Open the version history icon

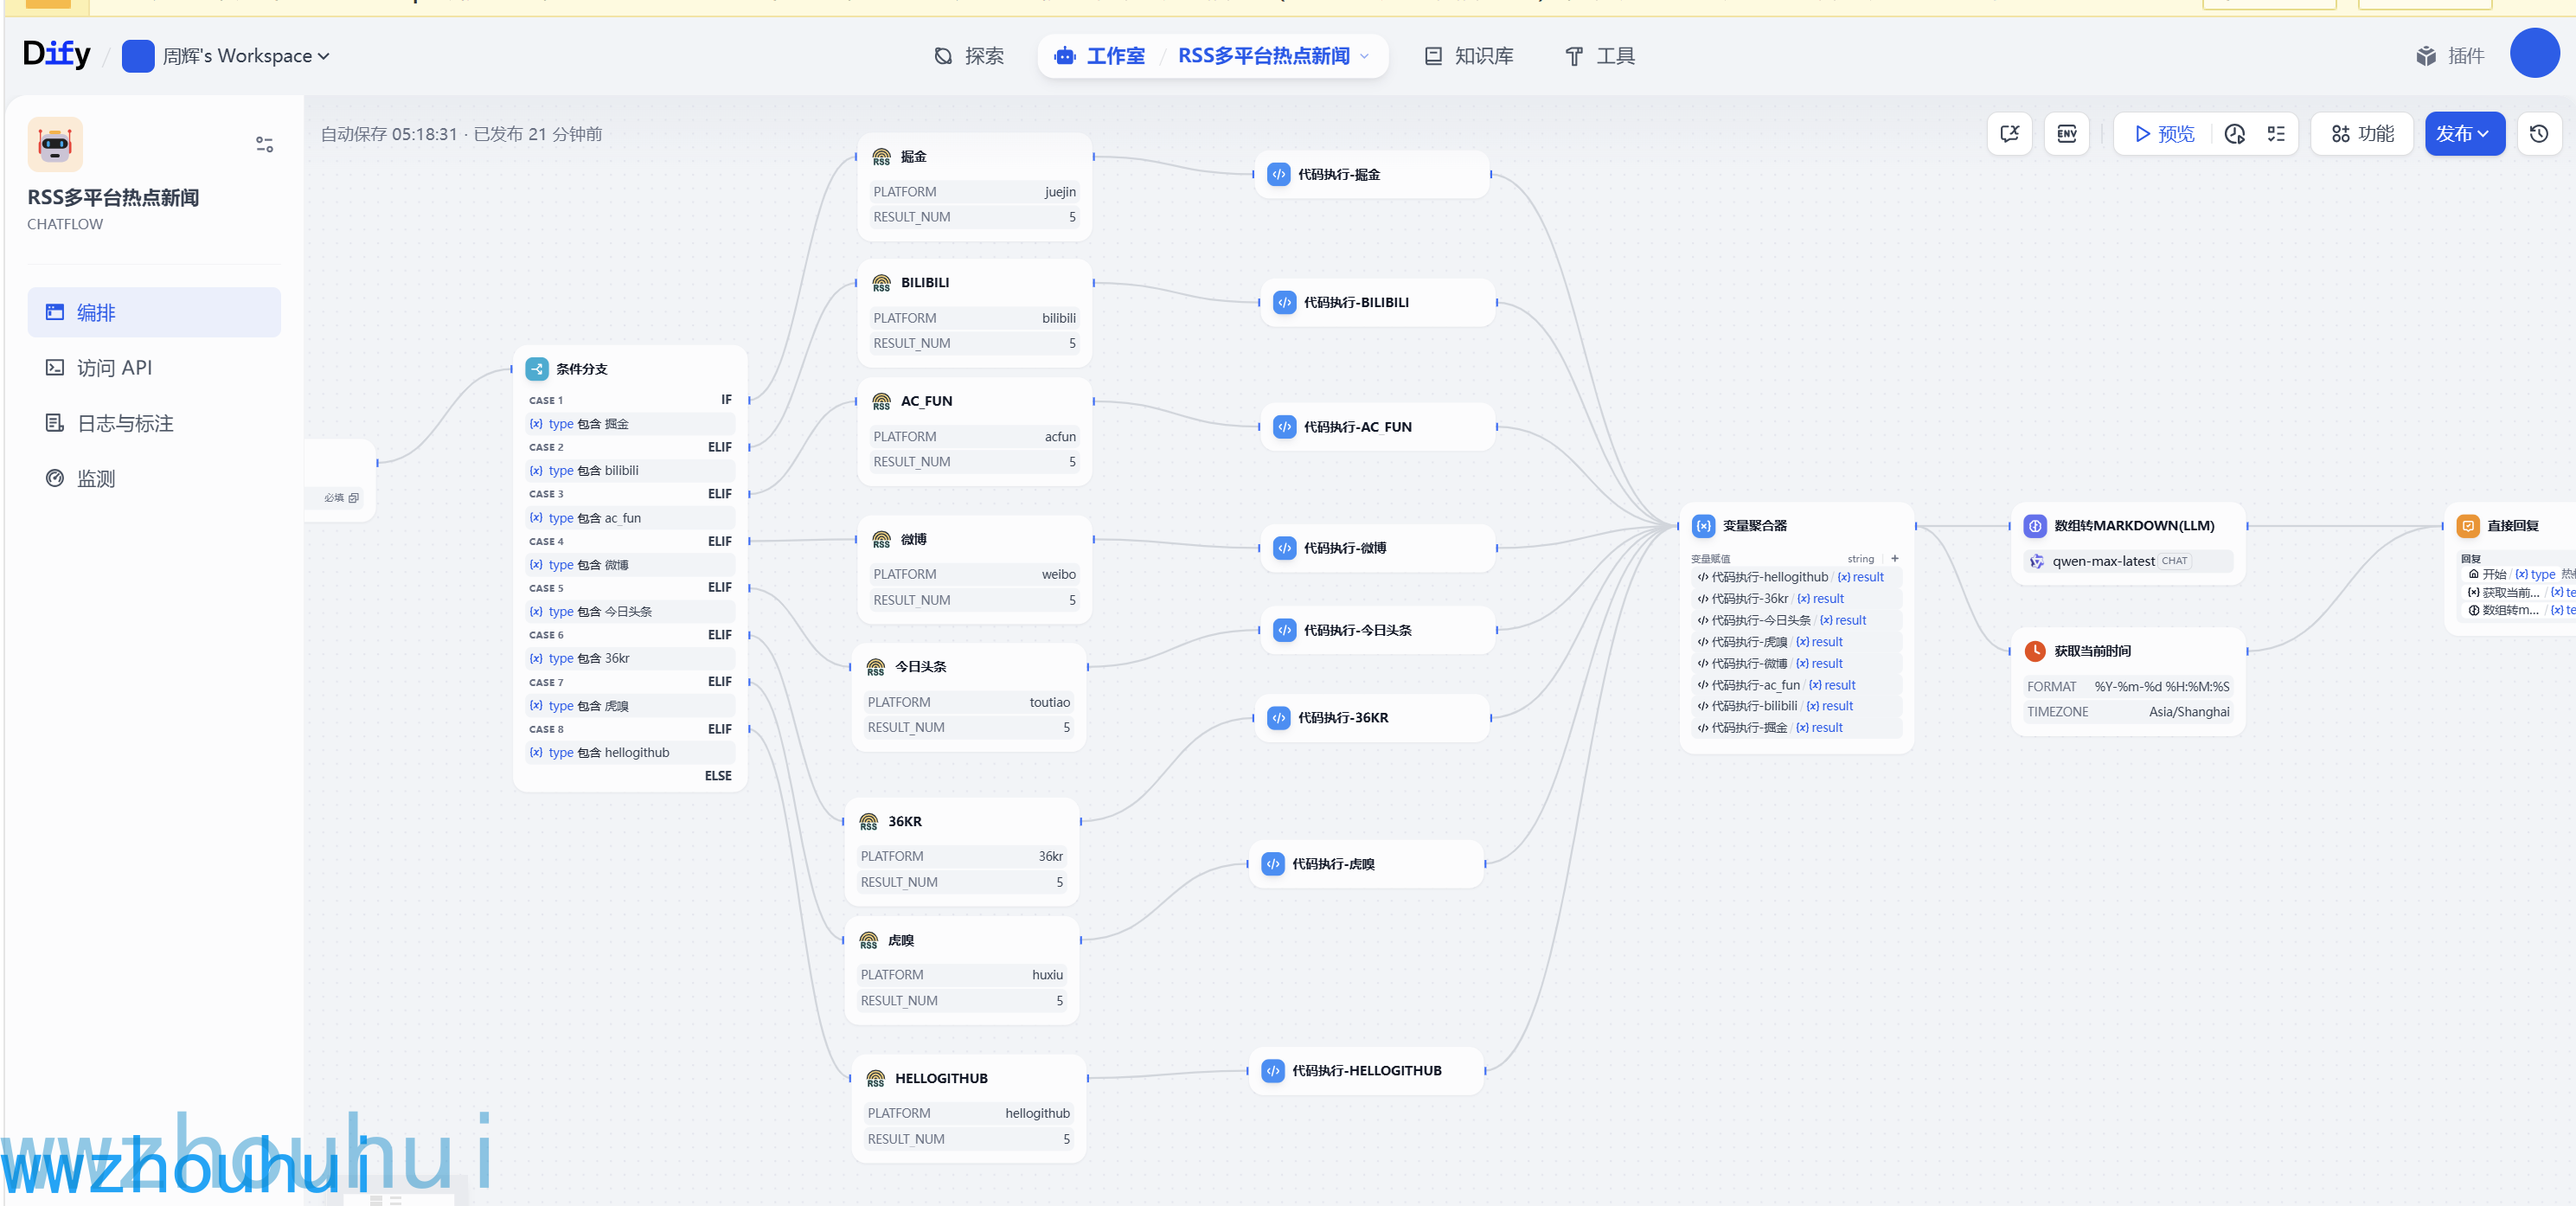[x=2539, y=134]
